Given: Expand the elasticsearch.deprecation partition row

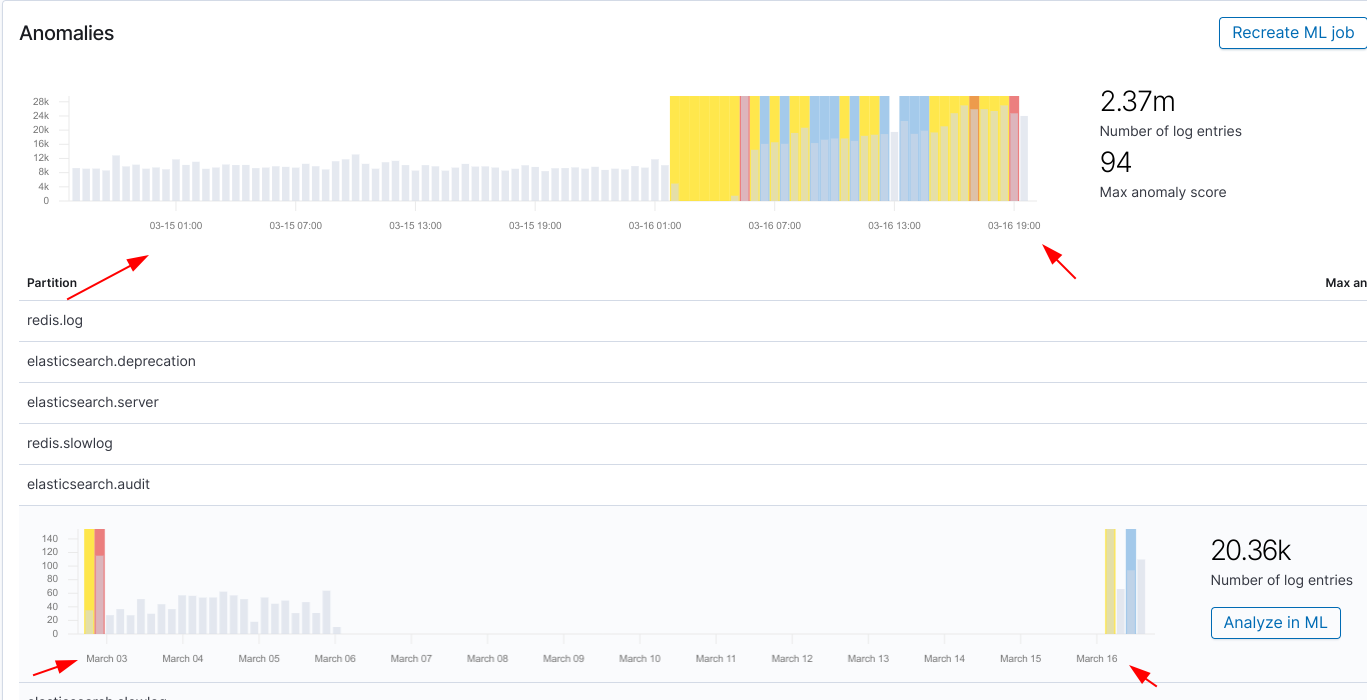Looking at the screenshot, I should (x=692, y=361).
